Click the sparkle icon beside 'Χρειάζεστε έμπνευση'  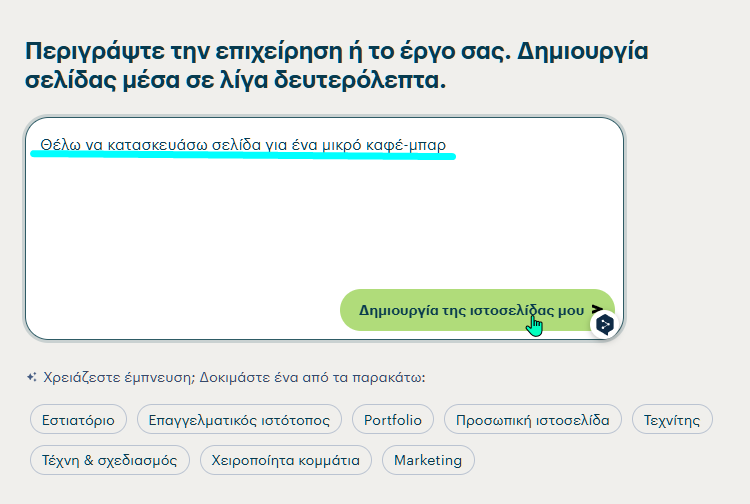[32, 377]
